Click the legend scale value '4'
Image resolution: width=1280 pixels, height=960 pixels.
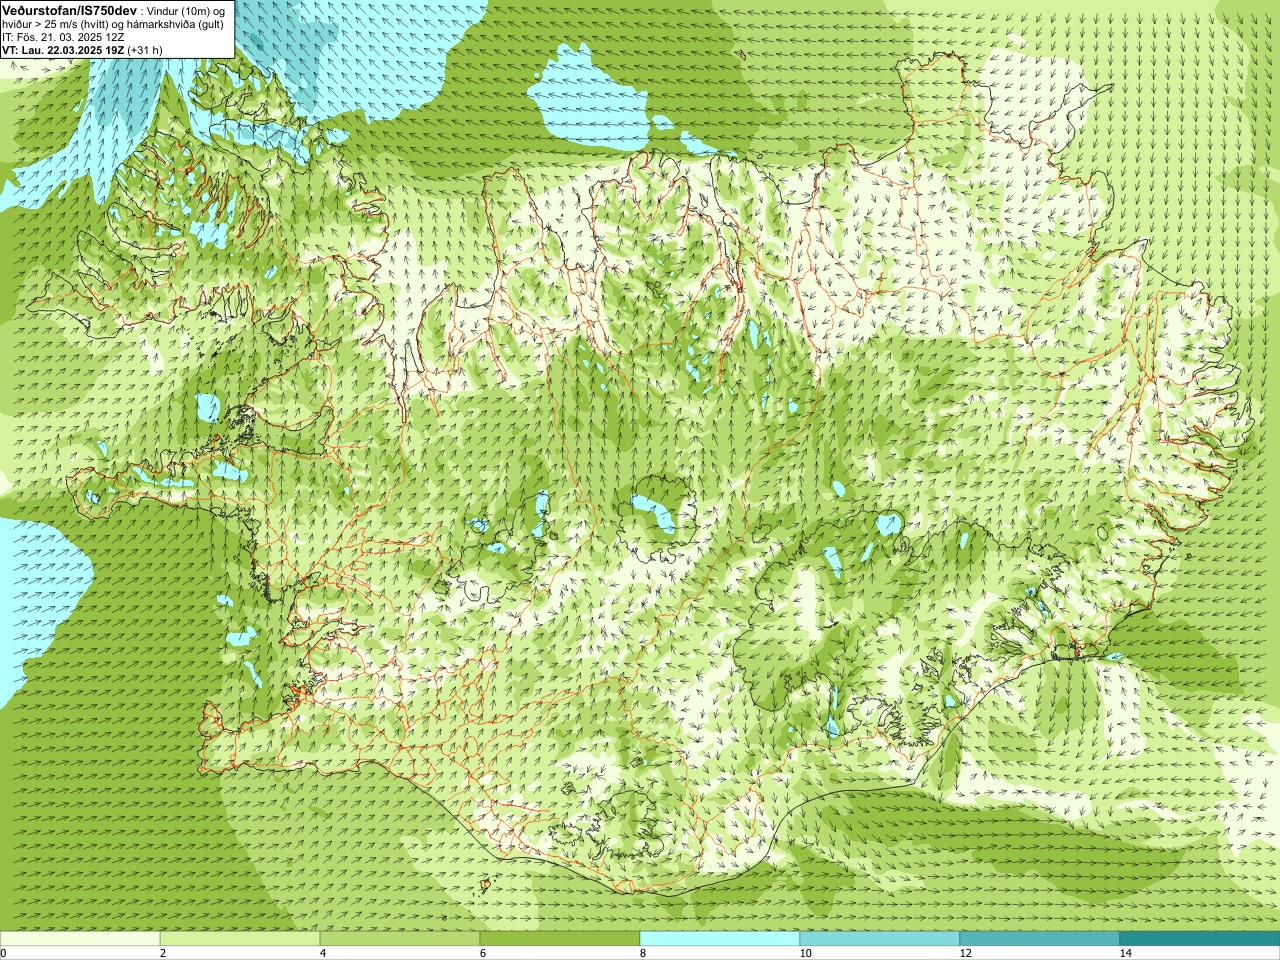(323, 953)
